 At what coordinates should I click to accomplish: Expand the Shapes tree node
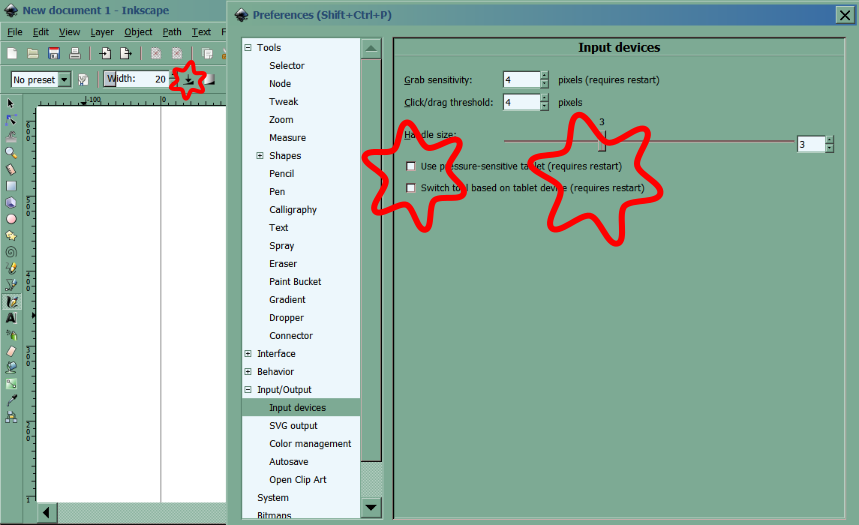coord(260,156)
